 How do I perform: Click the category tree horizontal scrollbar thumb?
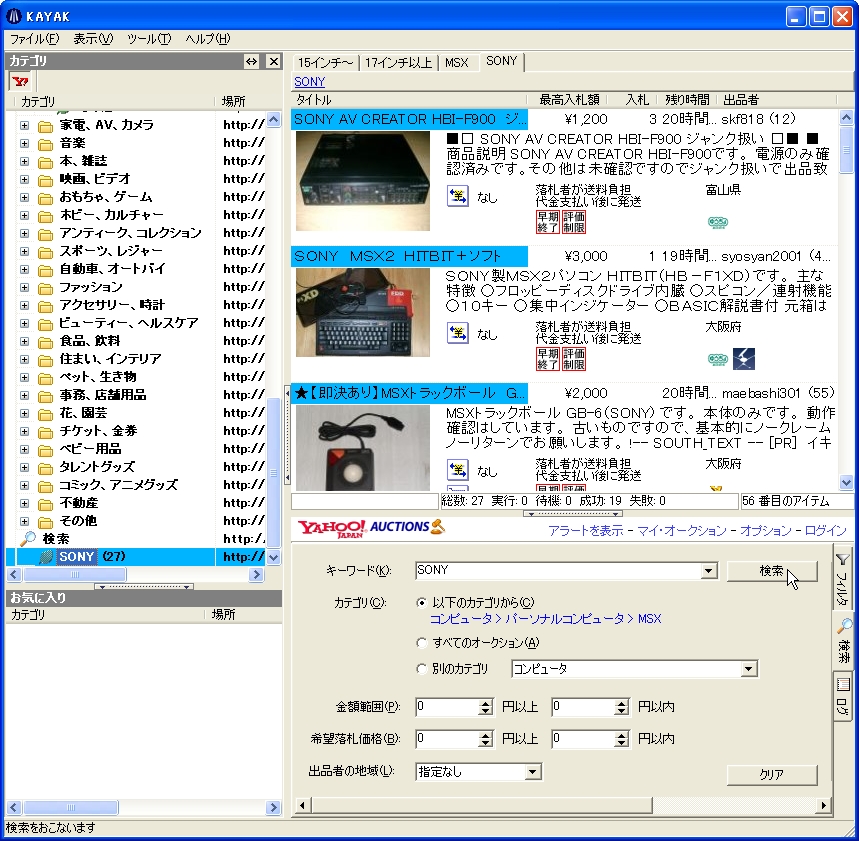pyautogui.click(x=75, y=574)
